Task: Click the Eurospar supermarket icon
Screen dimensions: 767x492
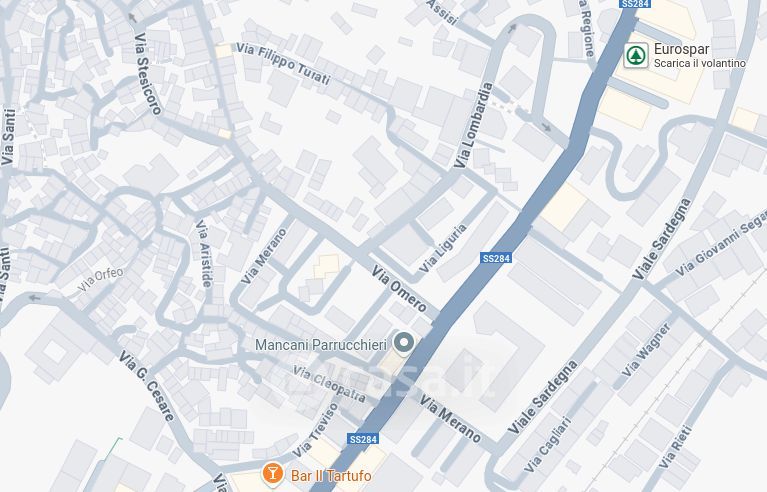Action: [636, 55]
